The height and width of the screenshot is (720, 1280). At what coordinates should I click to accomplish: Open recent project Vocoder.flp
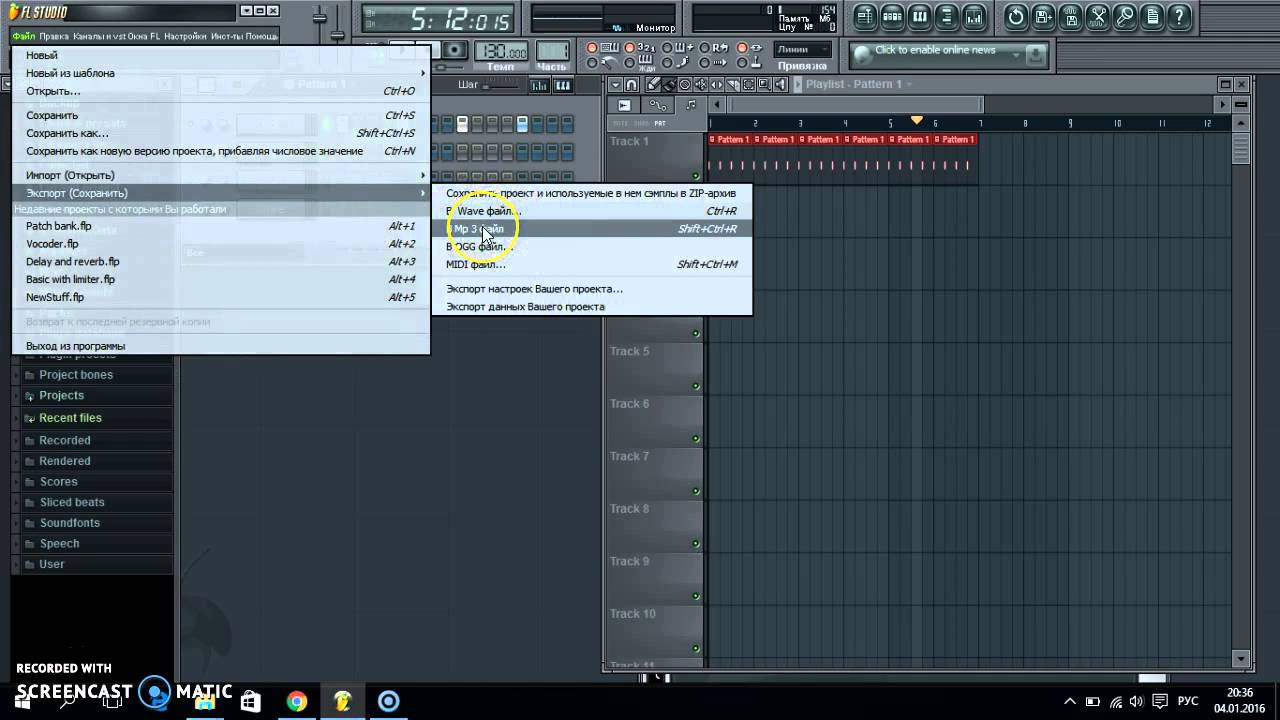pos(221,244)
